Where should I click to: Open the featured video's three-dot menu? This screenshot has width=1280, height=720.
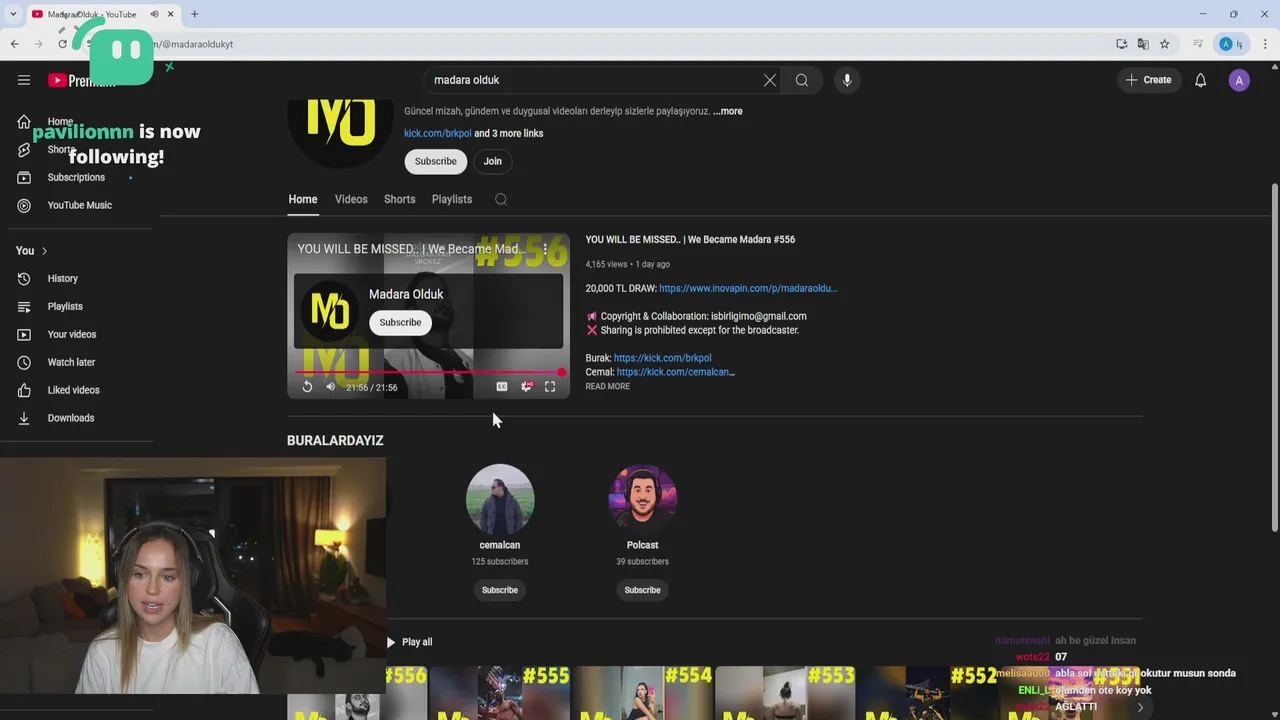(x=545, y=249)
